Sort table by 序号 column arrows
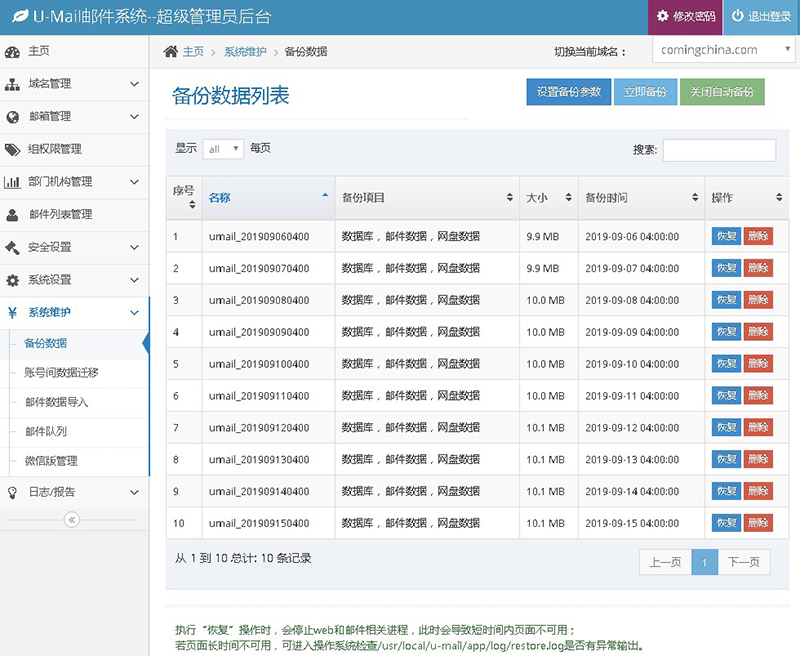 pos(192,205)
